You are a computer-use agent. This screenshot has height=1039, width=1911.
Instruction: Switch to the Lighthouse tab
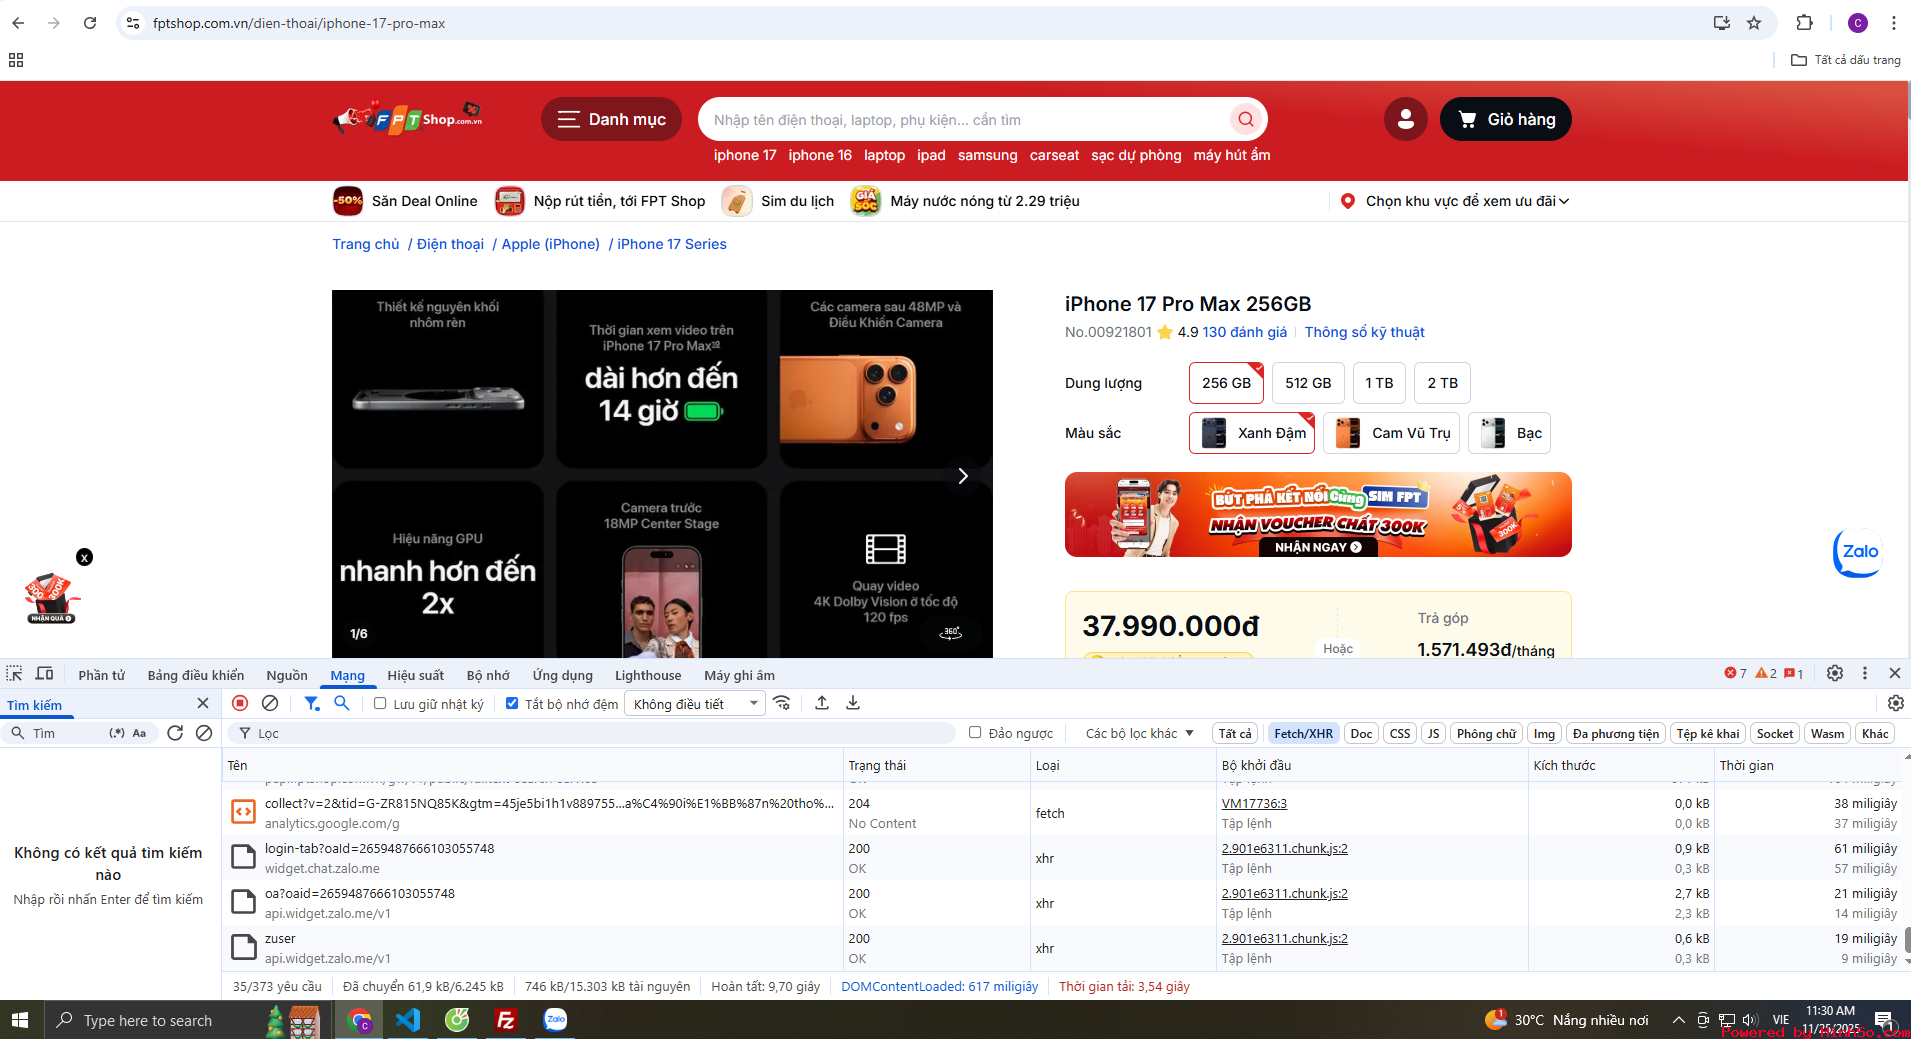pyautogui.click(x=647, y=675)
